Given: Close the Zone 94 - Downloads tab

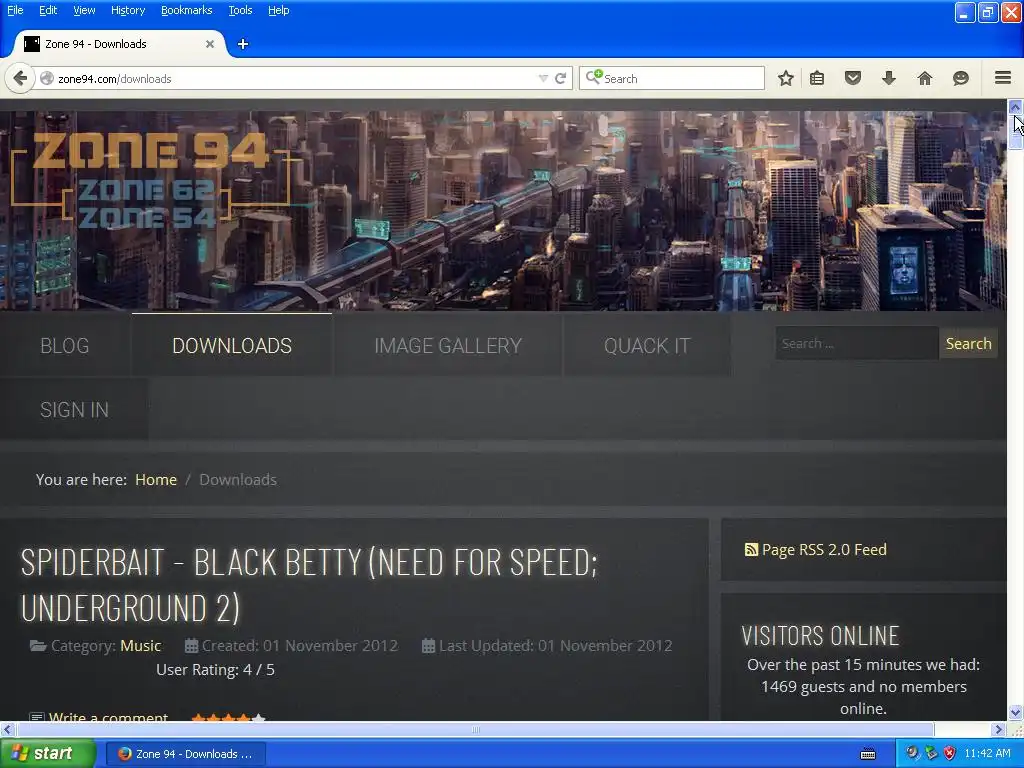Looking at the screenshot, I should point(210,44).
